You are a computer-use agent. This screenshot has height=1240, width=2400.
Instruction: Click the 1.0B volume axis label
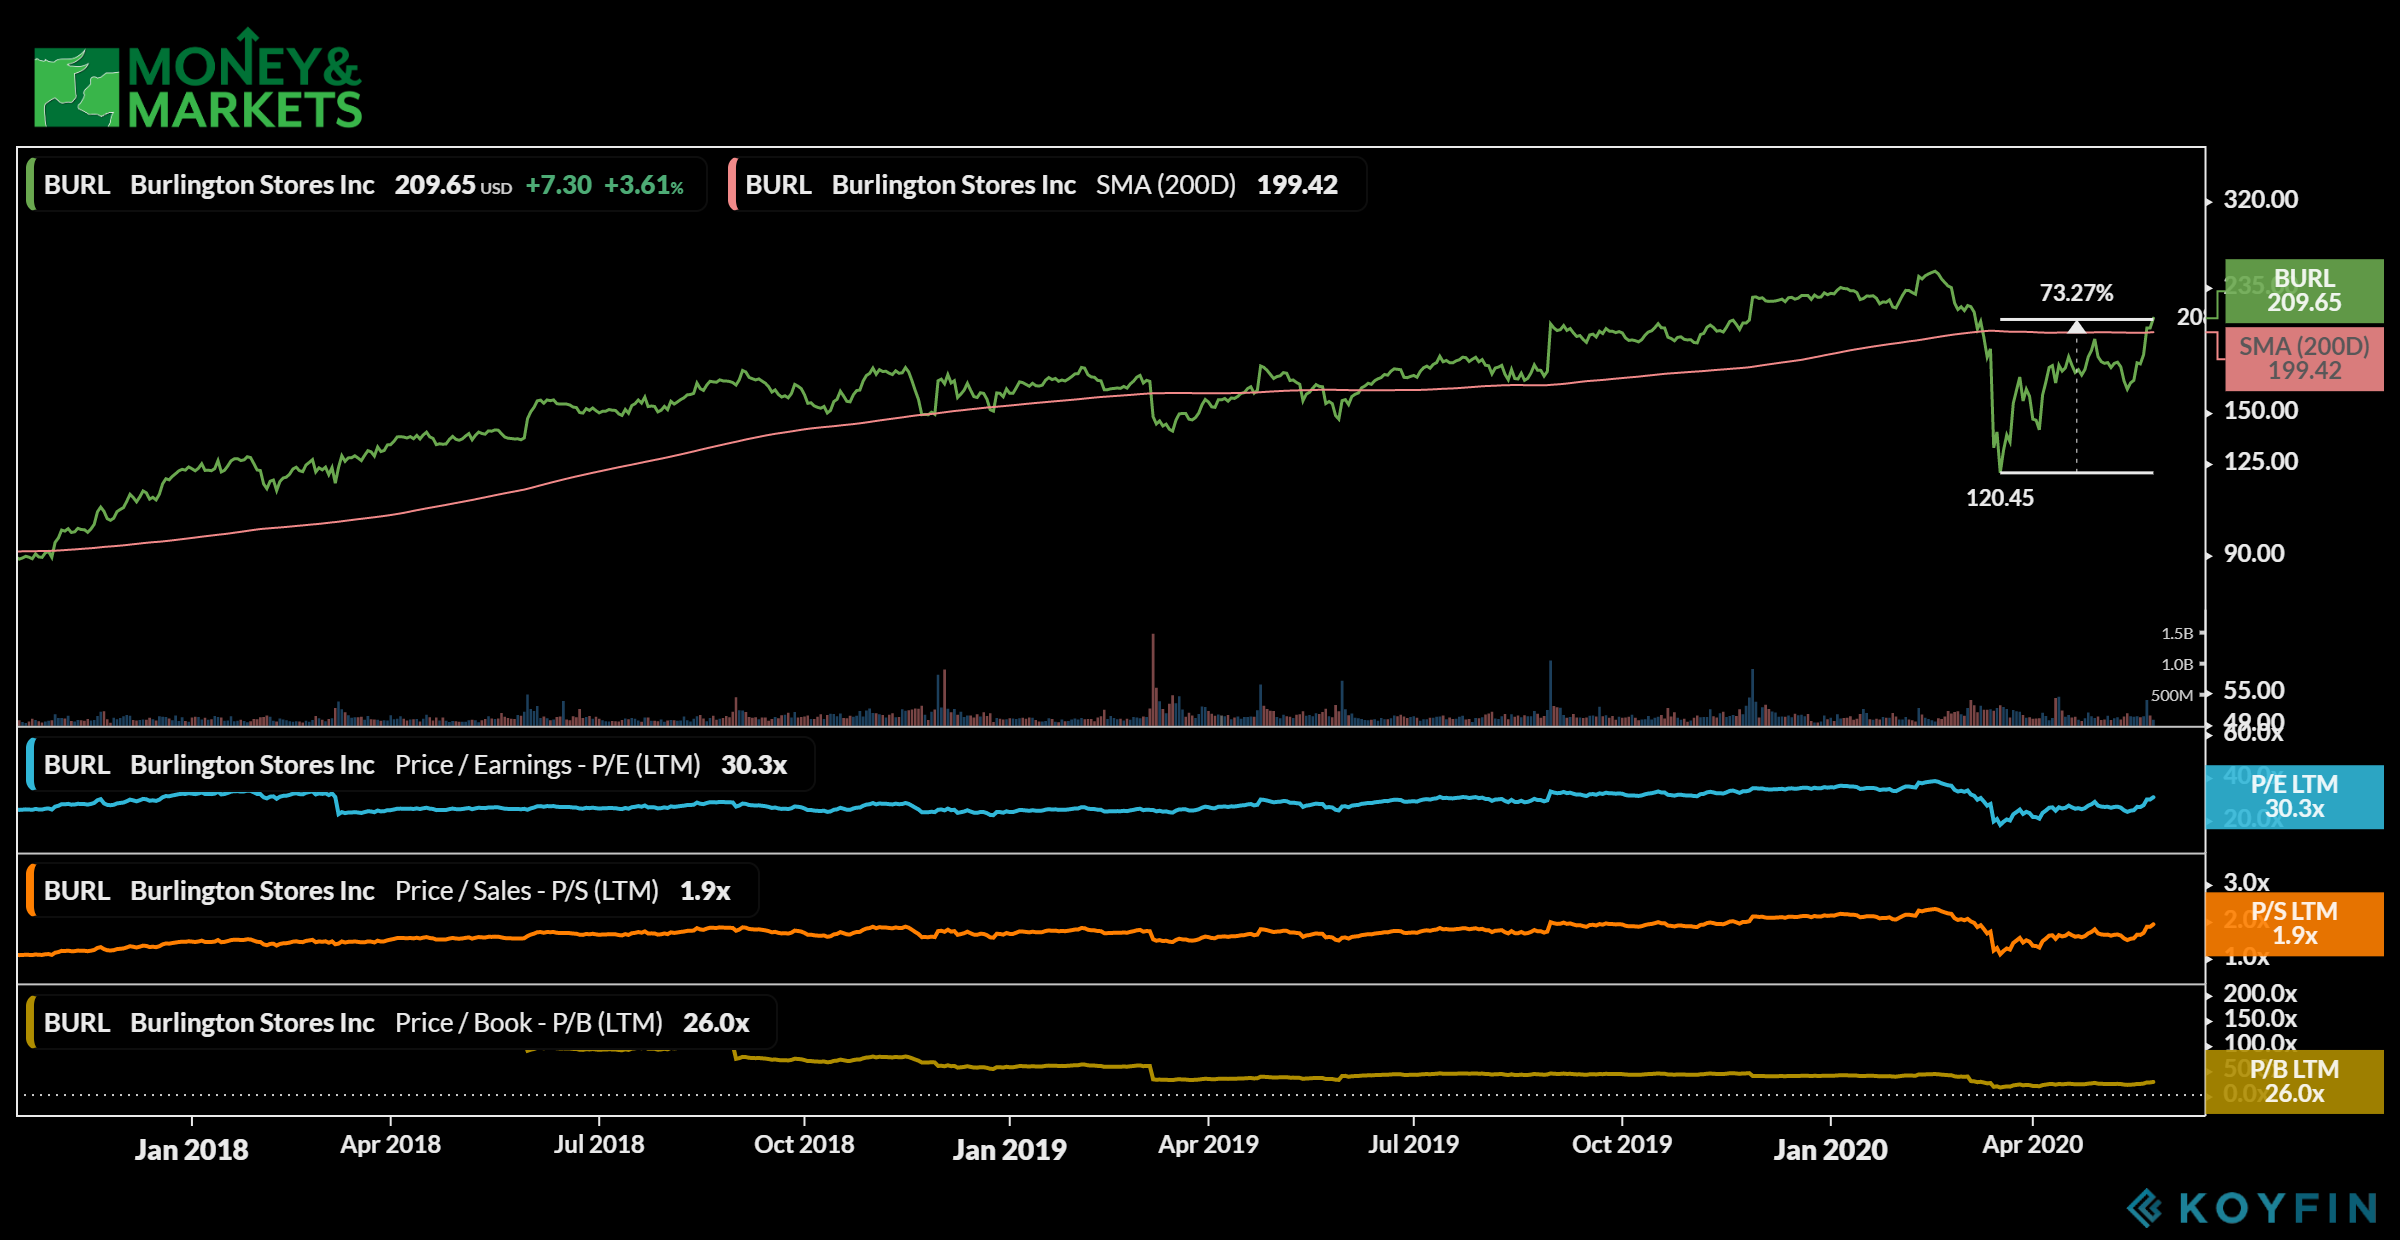2177,665
